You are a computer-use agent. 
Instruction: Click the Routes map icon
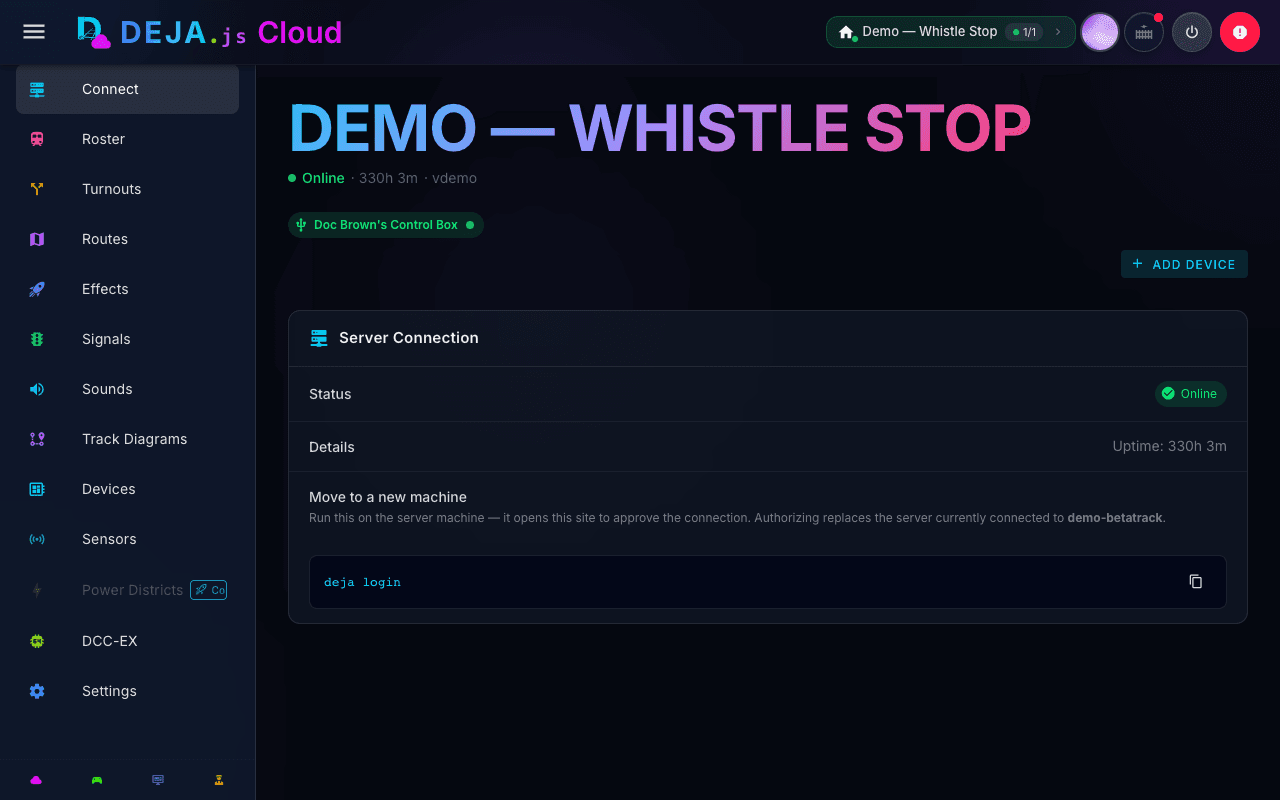coord(37,239)
